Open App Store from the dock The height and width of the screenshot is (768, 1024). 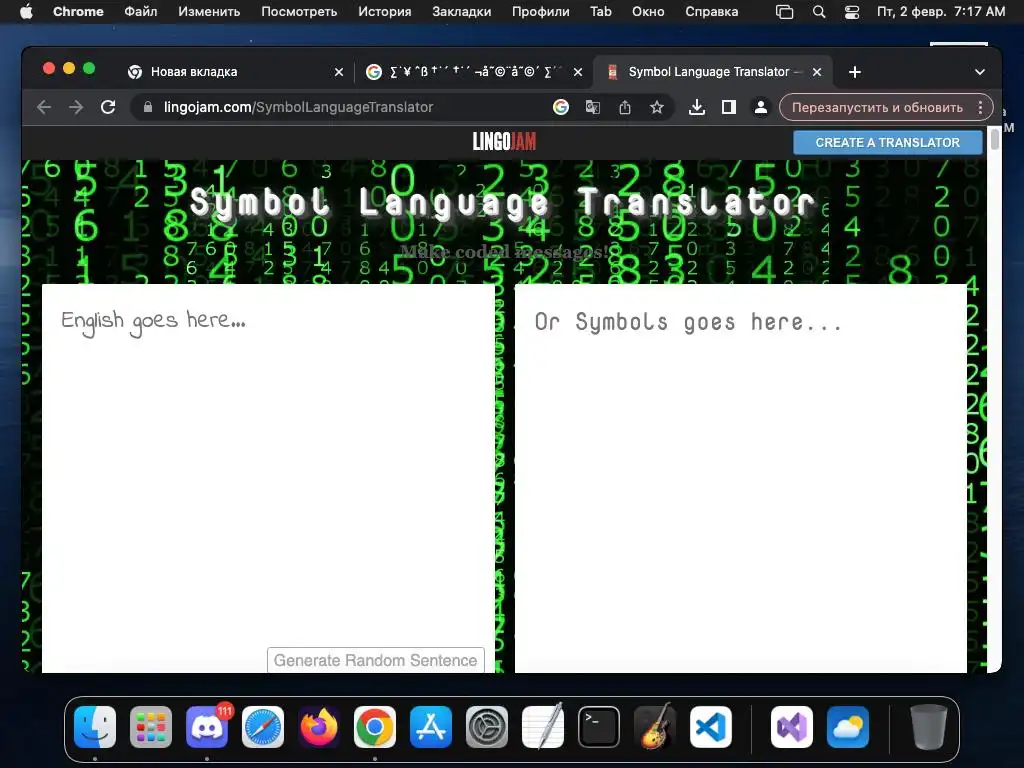431,726
